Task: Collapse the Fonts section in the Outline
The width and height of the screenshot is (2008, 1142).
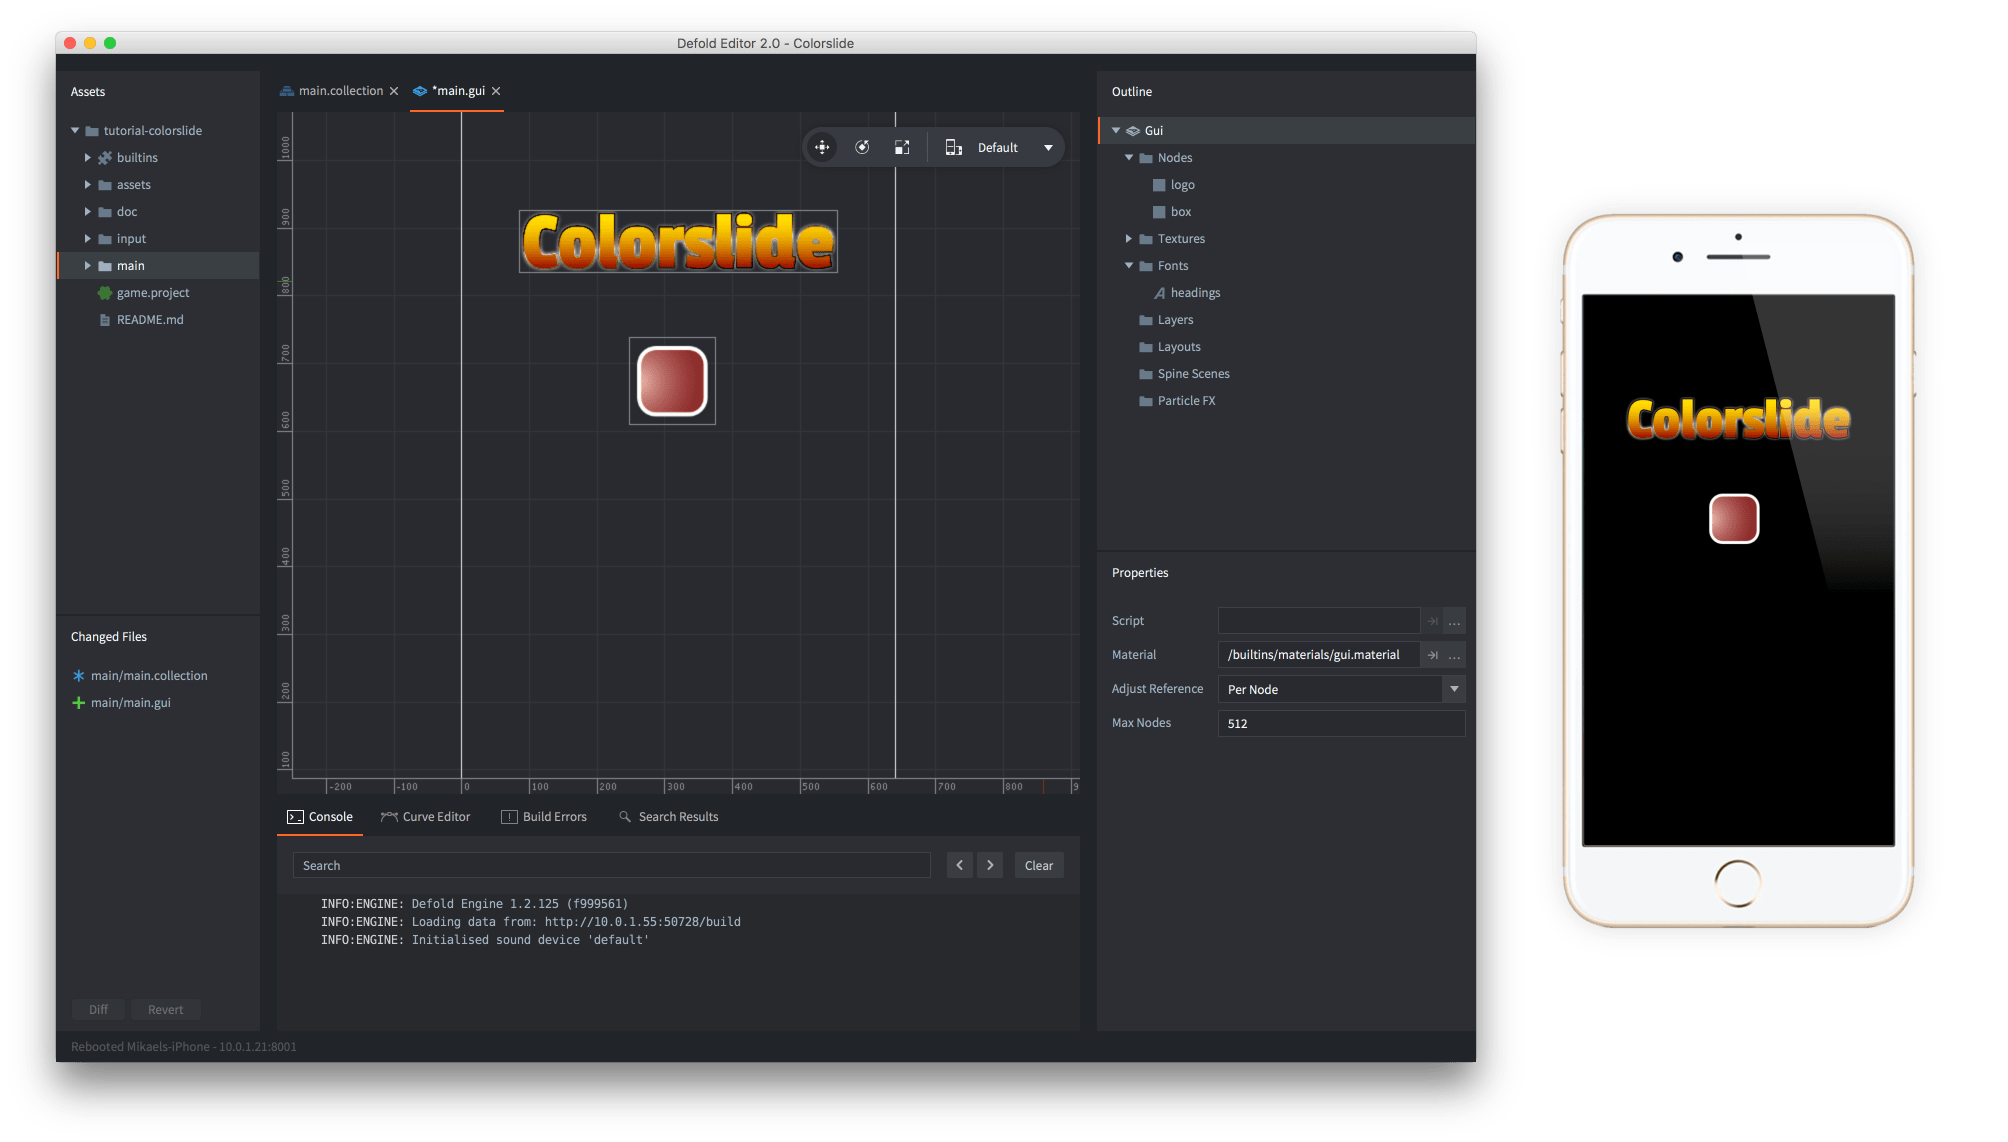Action: [1129, 265]
